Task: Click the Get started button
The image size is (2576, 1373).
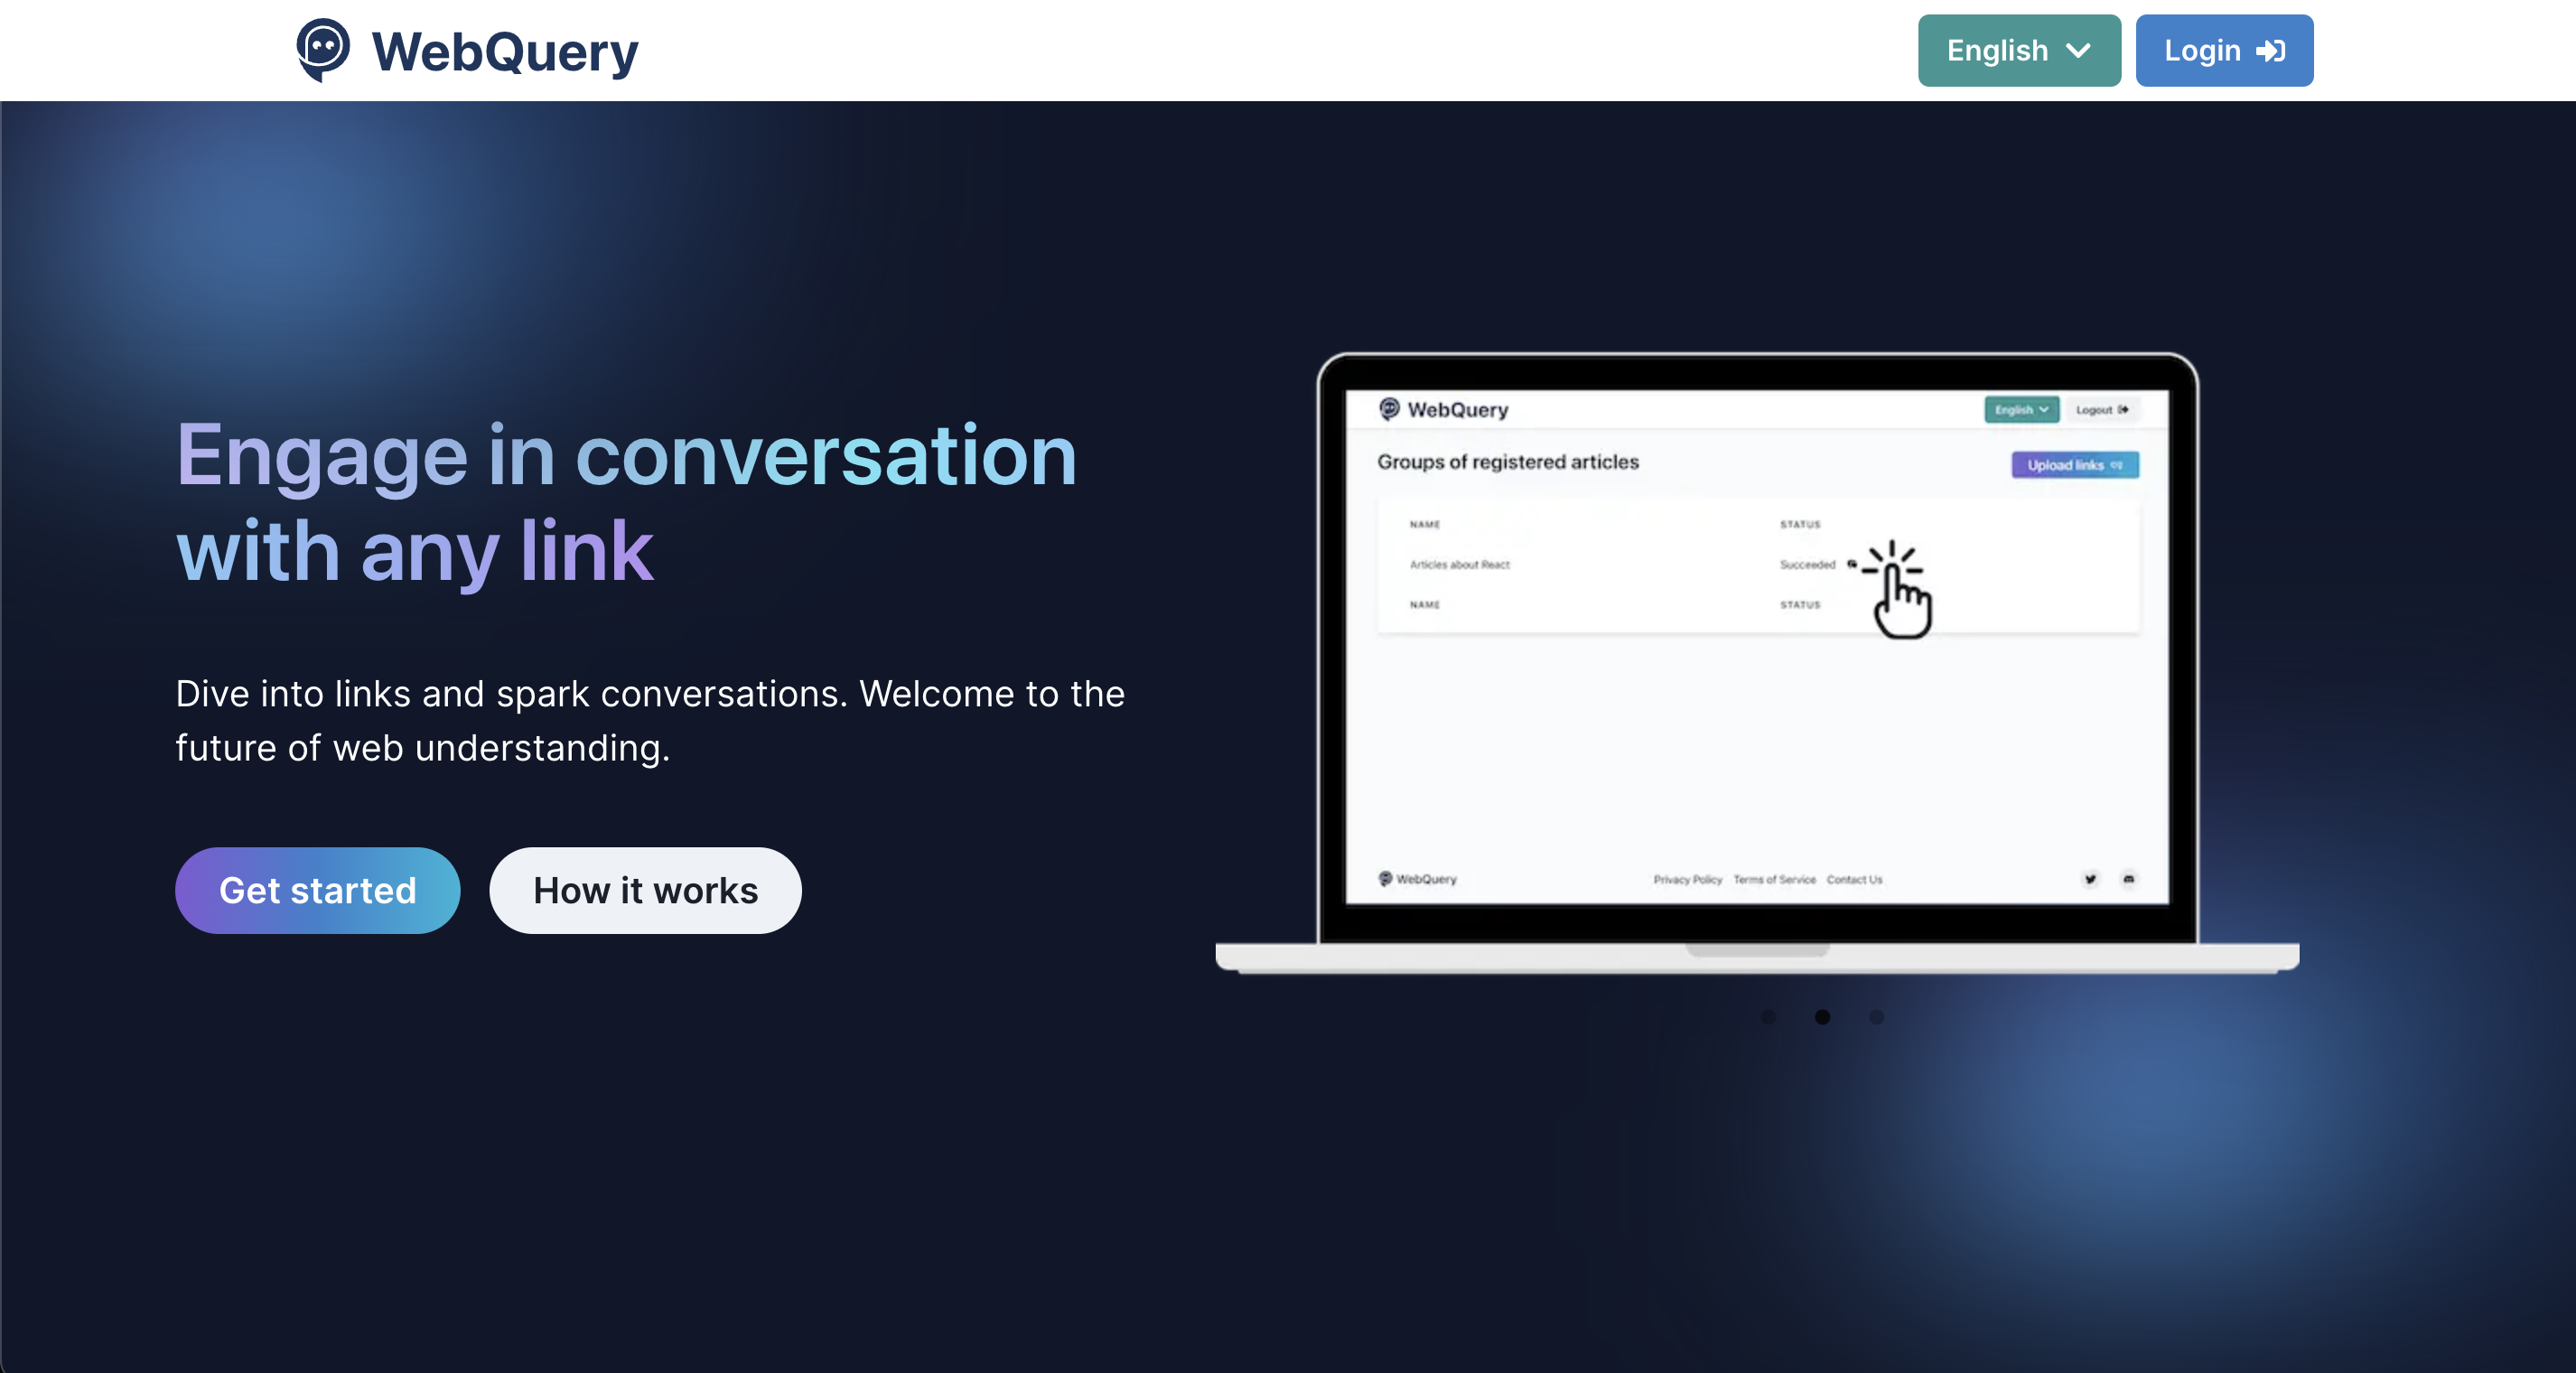Action: tap(317, 891)
